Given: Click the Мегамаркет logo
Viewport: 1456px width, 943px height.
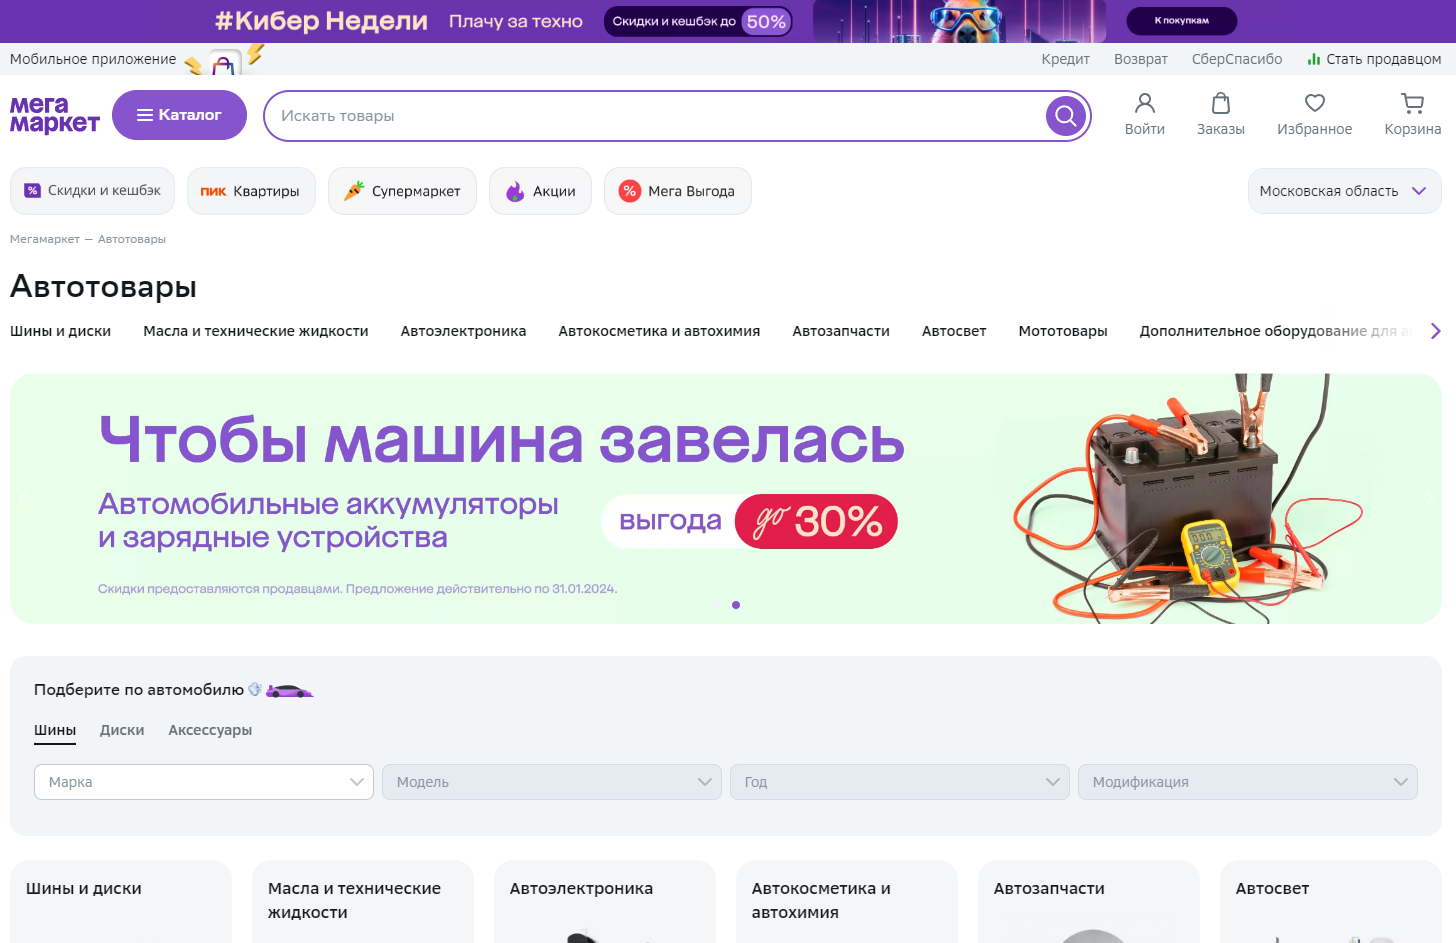Looking at the screenshot, I should [x=55, y=115].
